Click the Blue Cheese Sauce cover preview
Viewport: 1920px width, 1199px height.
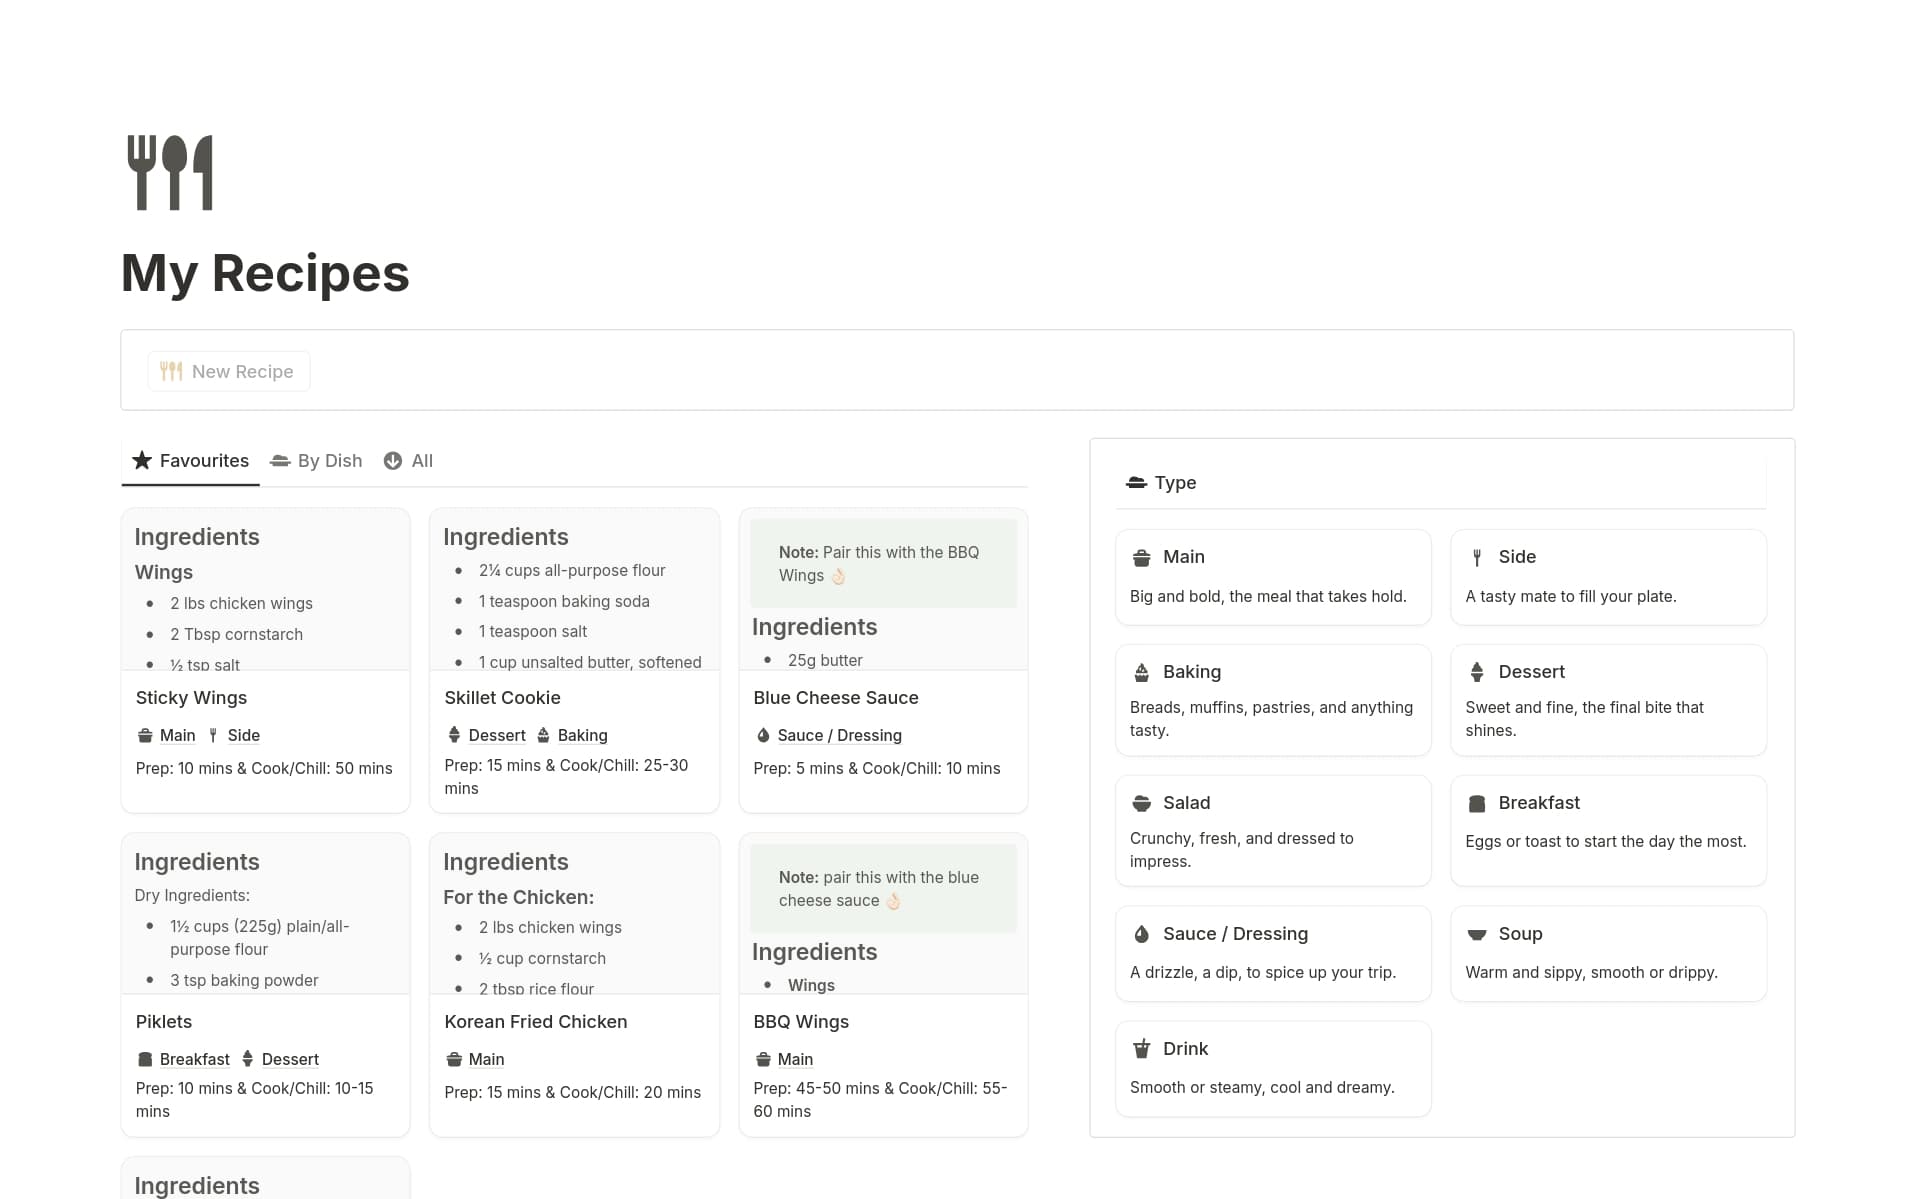[882, 590]
